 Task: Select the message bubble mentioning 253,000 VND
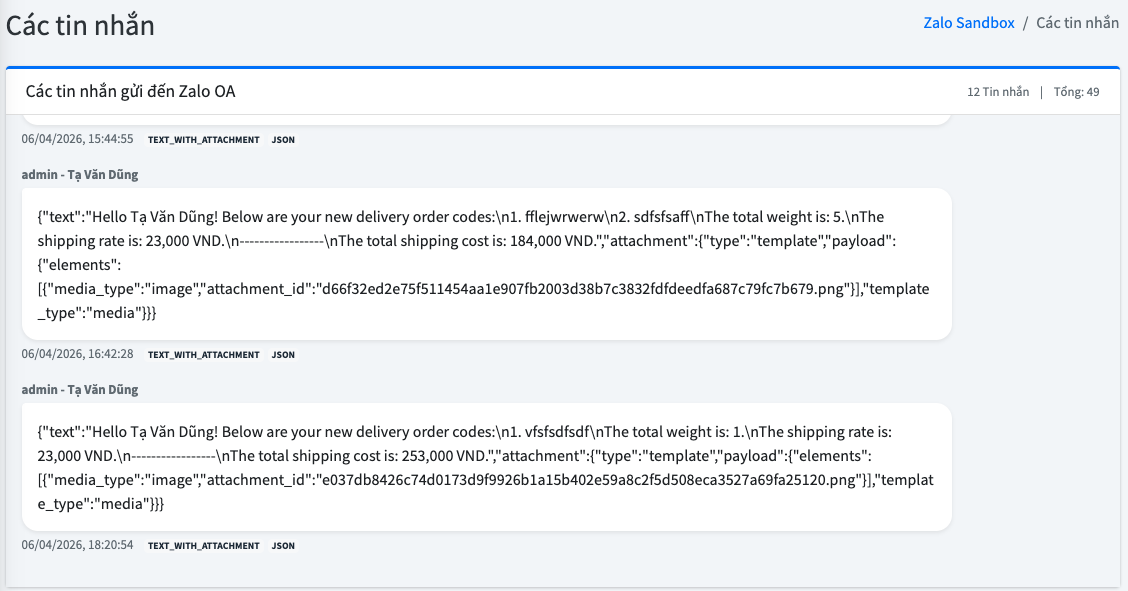point(486,468)
